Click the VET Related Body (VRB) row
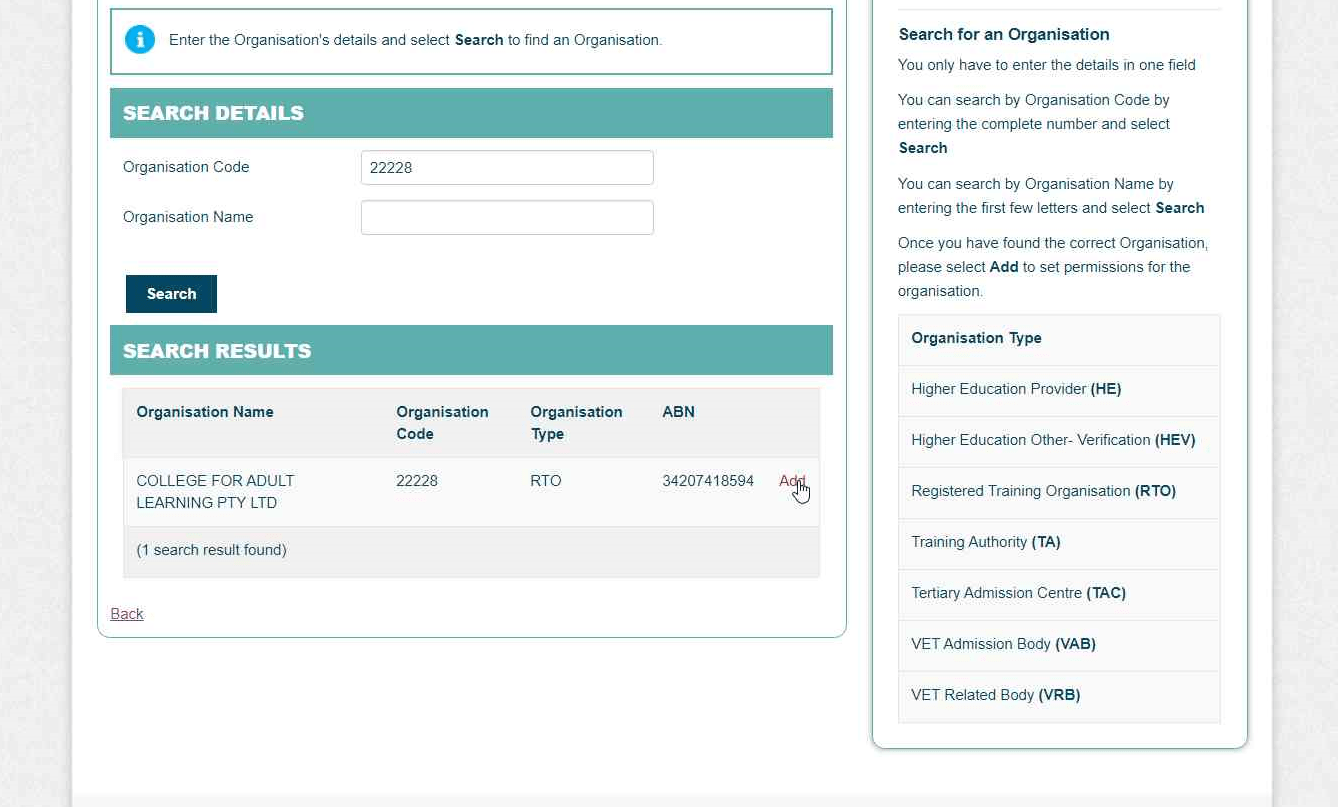Screen dimensions: 1338x807 995,695
